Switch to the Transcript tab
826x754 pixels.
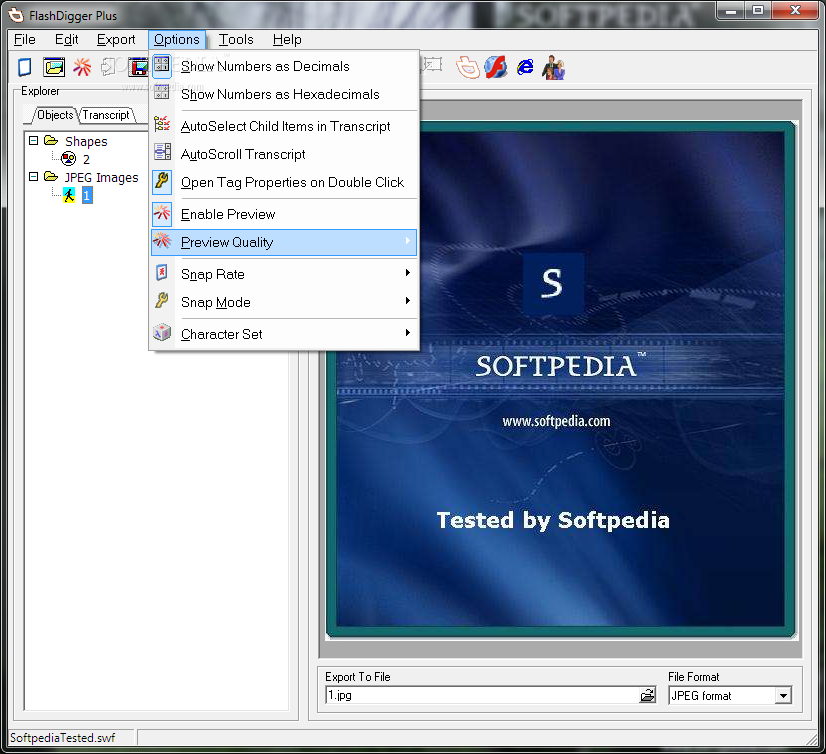tap(106, 115)
